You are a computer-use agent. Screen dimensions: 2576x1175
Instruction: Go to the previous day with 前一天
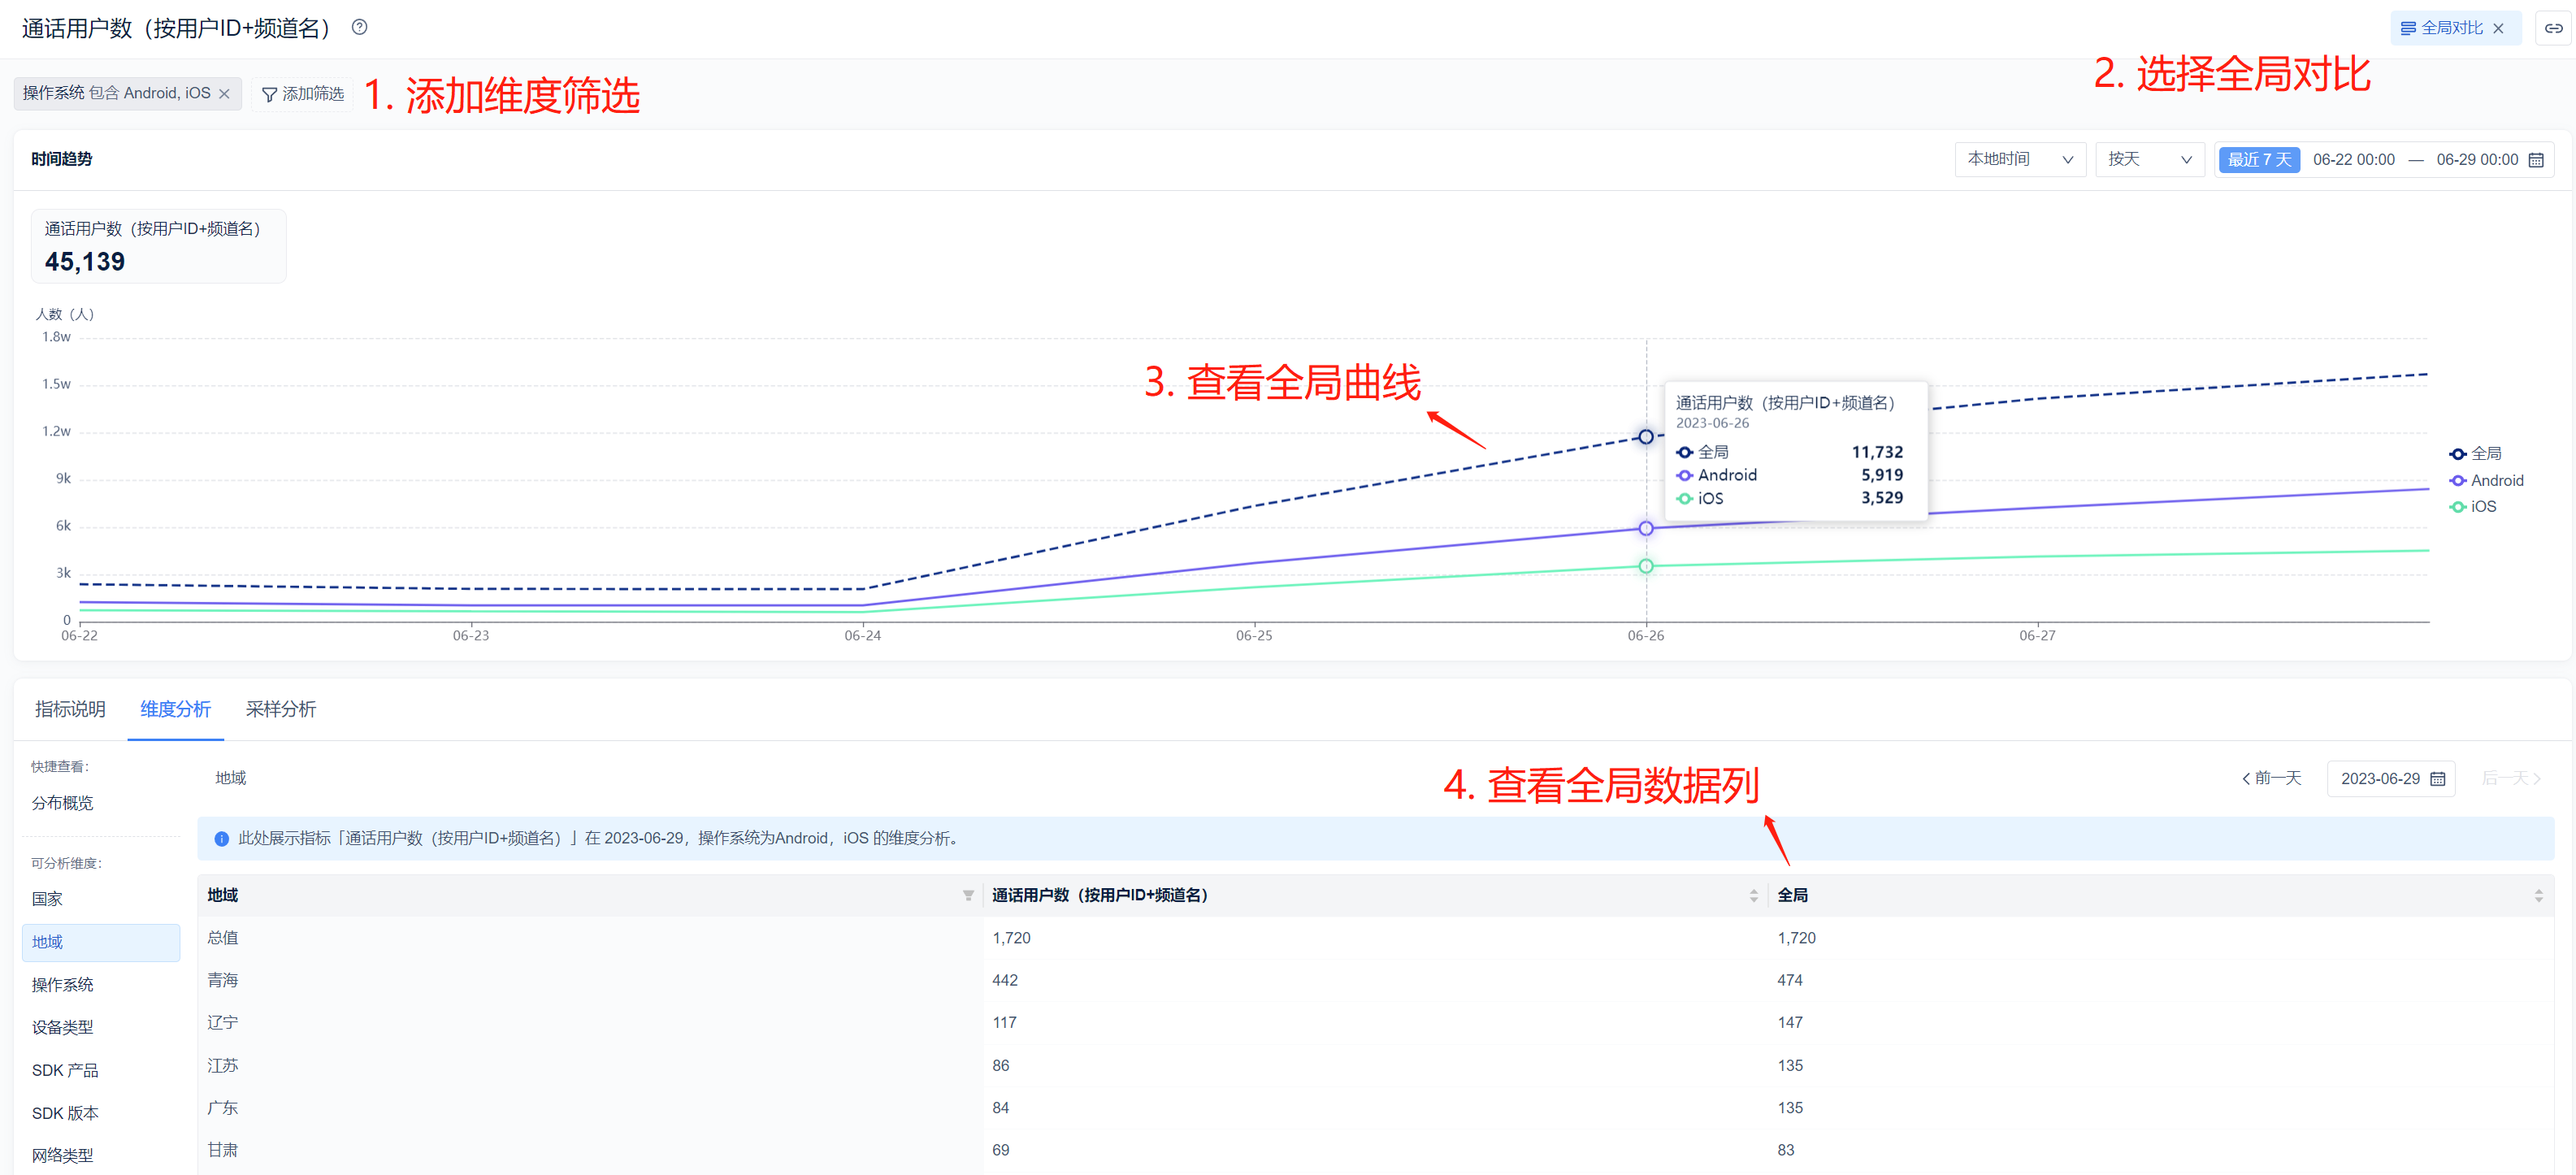coord(2271,778)
